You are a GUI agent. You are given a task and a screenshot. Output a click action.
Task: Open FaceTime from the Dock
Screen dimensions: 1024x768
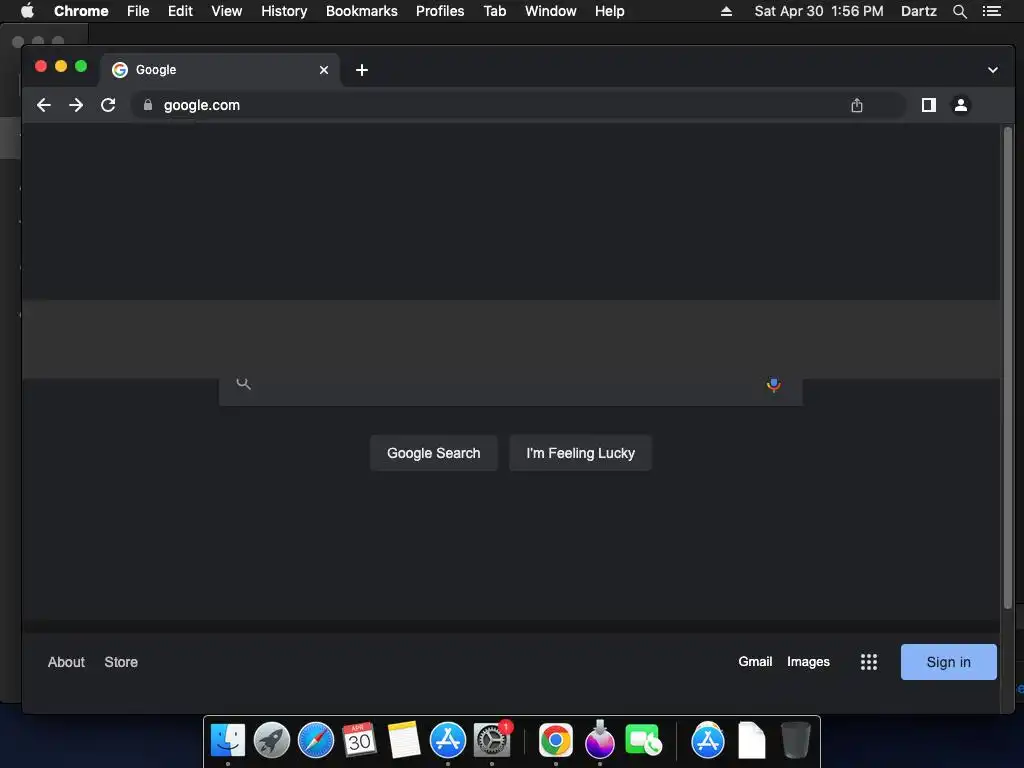643,740
